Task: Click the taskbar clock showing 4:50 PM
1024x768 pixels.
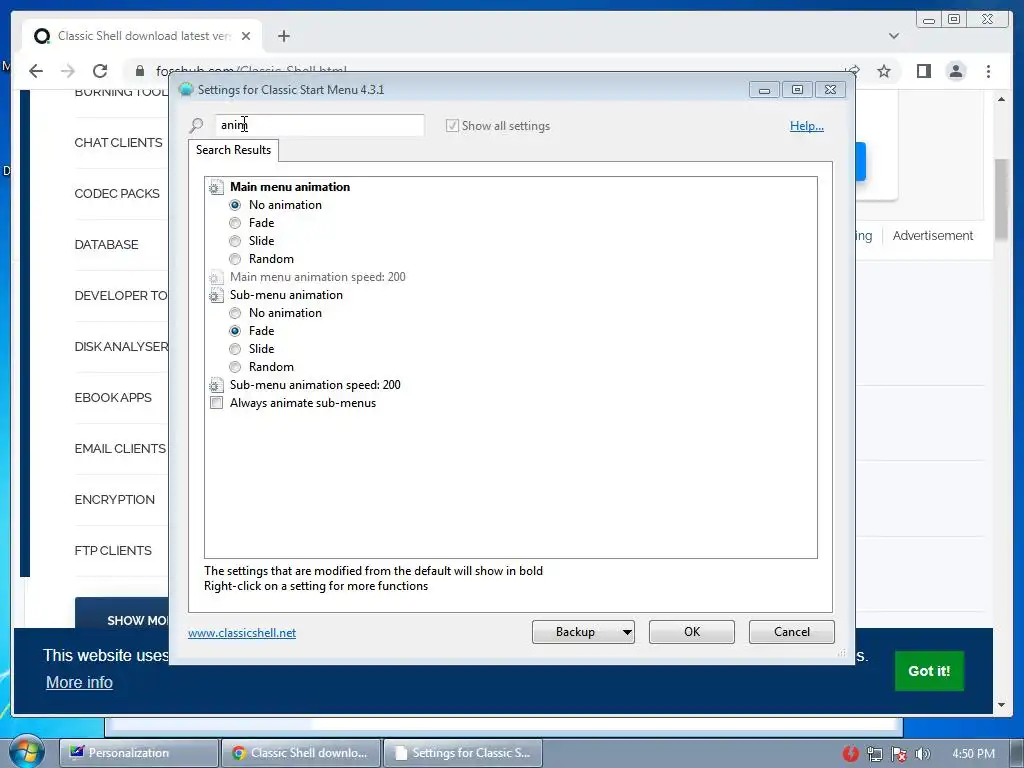Action: point(973,754)
